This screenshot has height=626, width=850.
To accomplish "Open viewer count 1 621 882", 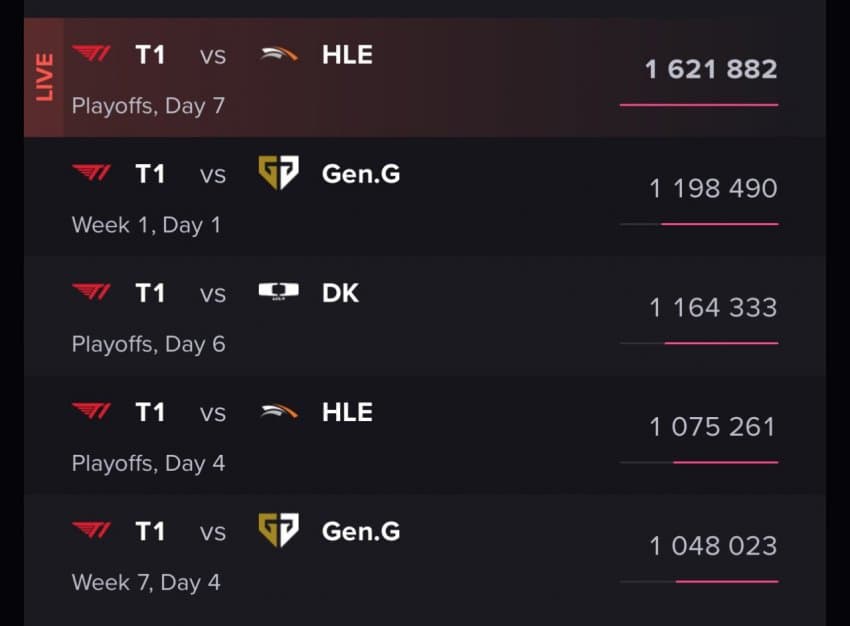I will tap(711, 69).
